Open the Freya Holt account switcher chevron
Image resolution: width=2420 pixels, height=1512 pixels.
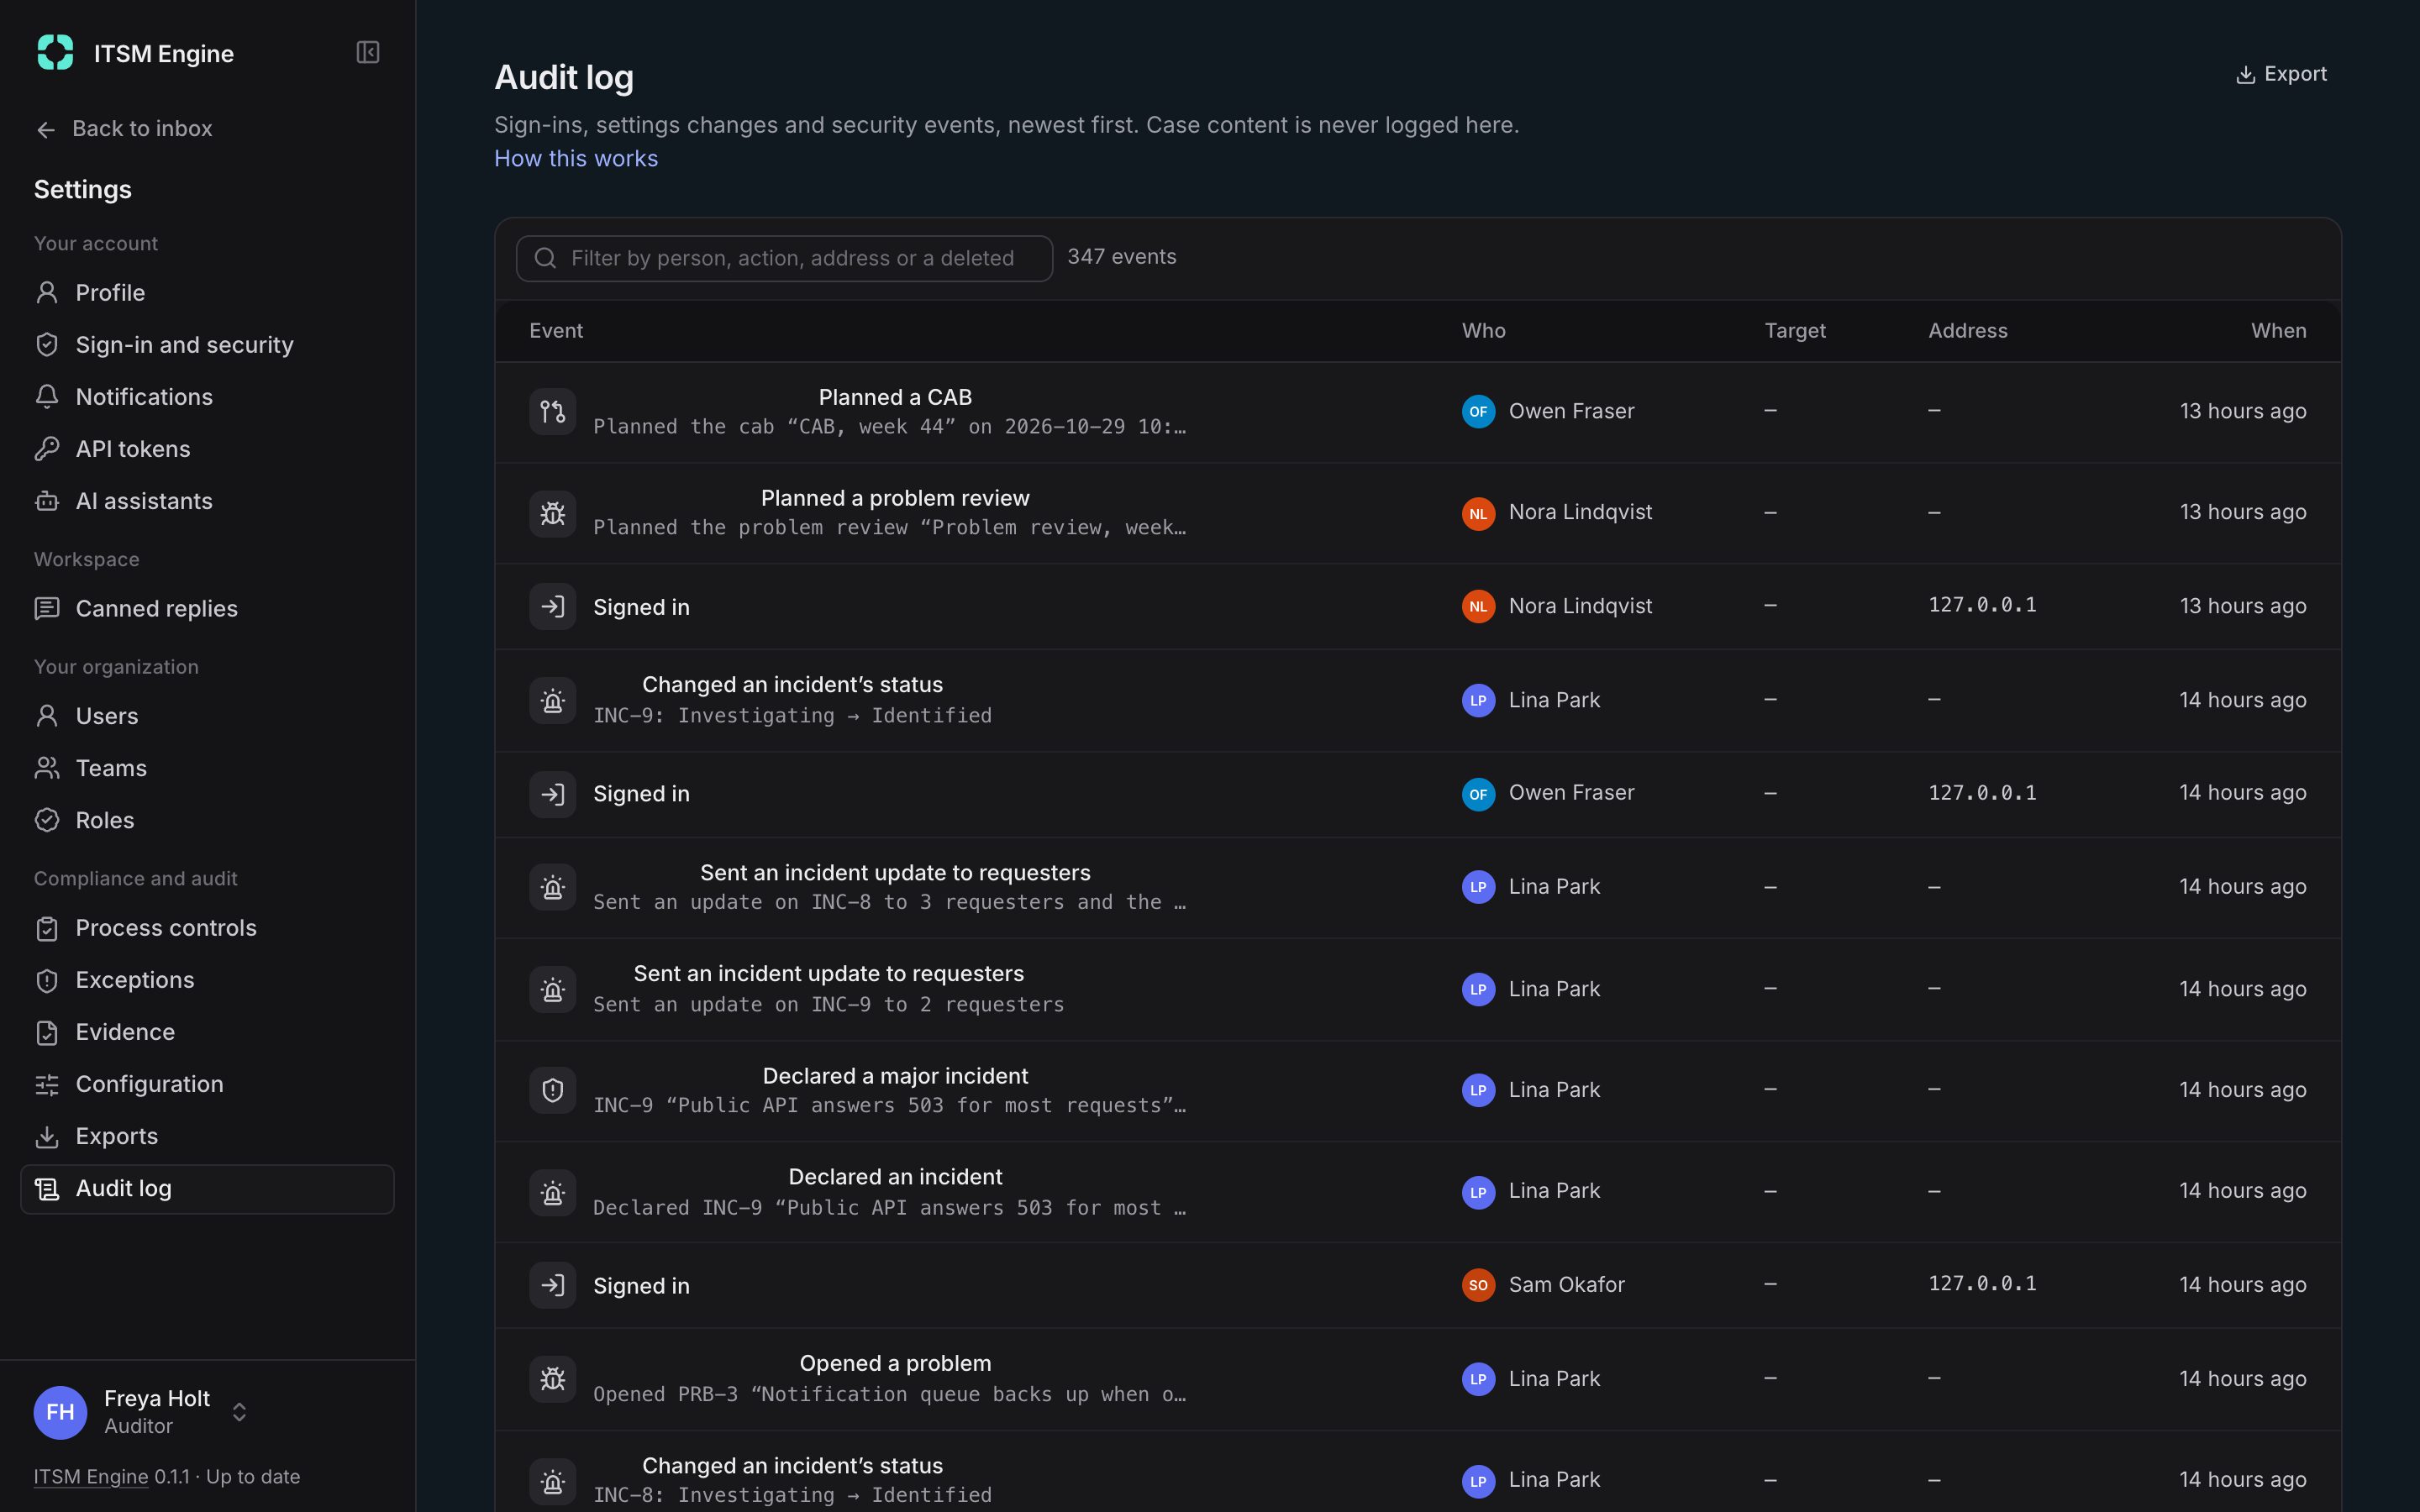(x=239, y=1412)
